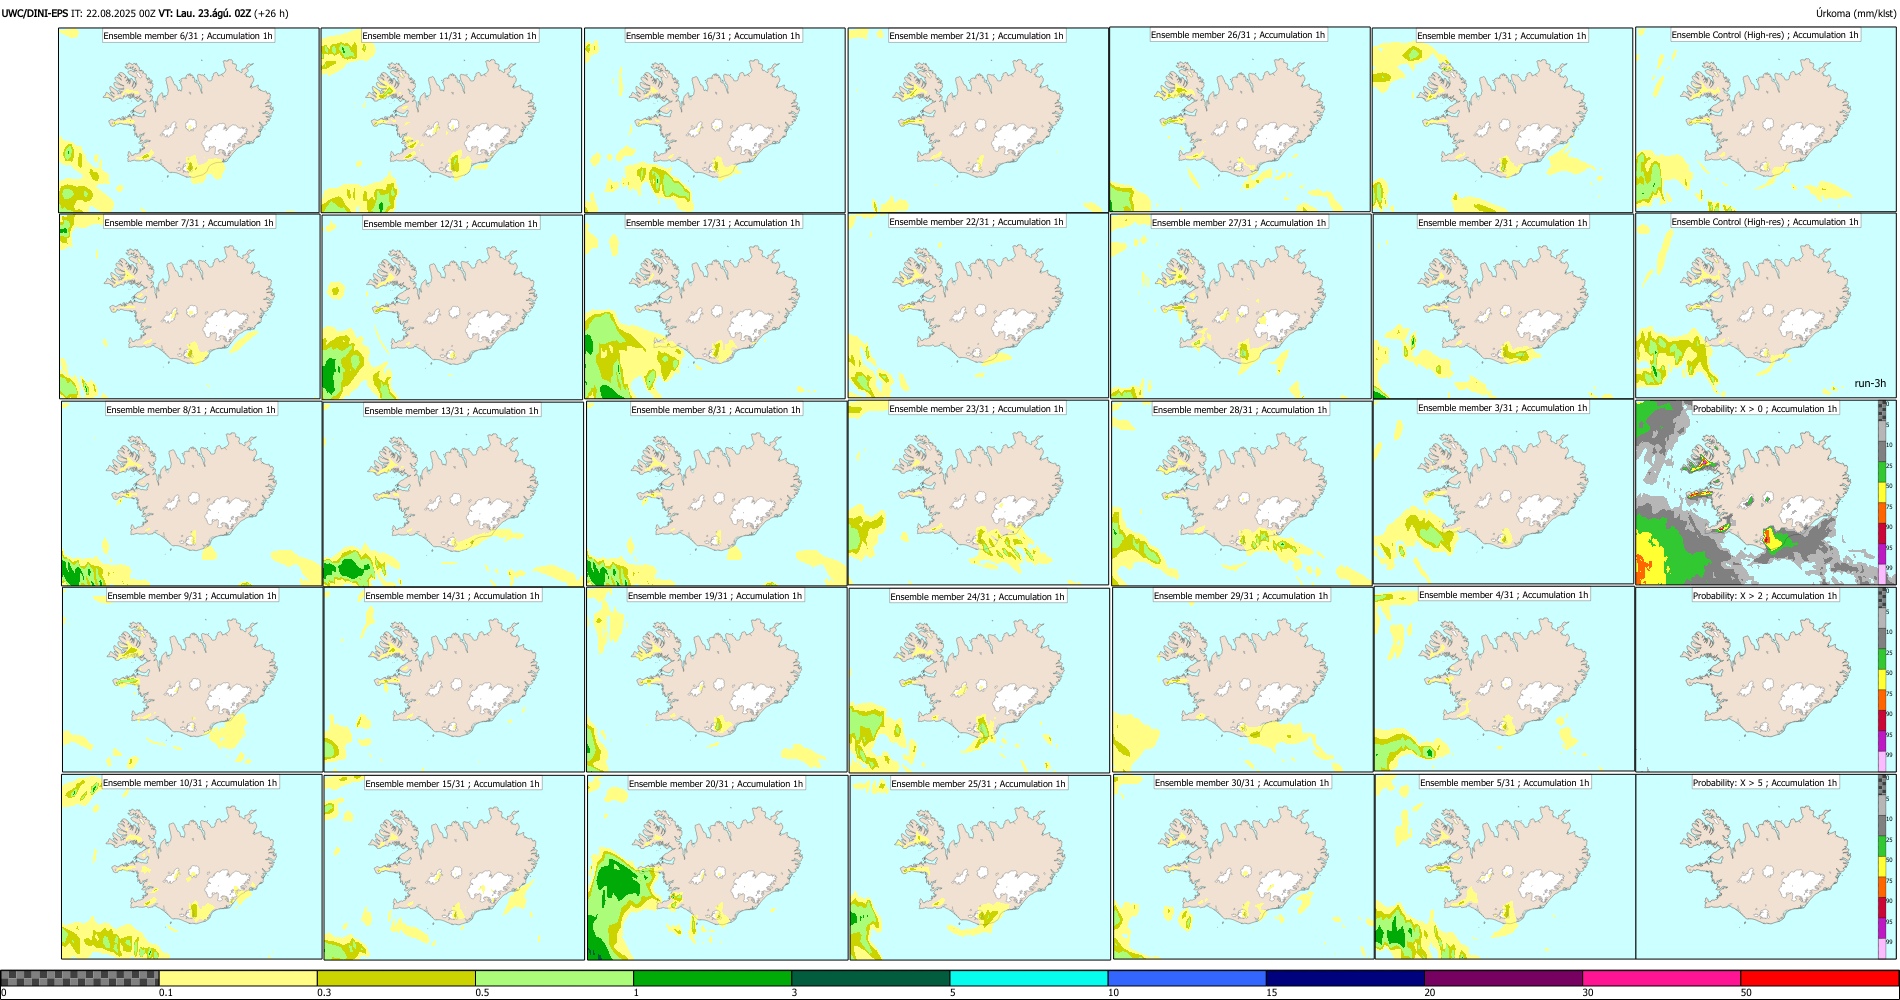This screenshot has width=1900, height=1000.
Task: Pick the red 50+ legend swatch
Action: pos(1819,978)
